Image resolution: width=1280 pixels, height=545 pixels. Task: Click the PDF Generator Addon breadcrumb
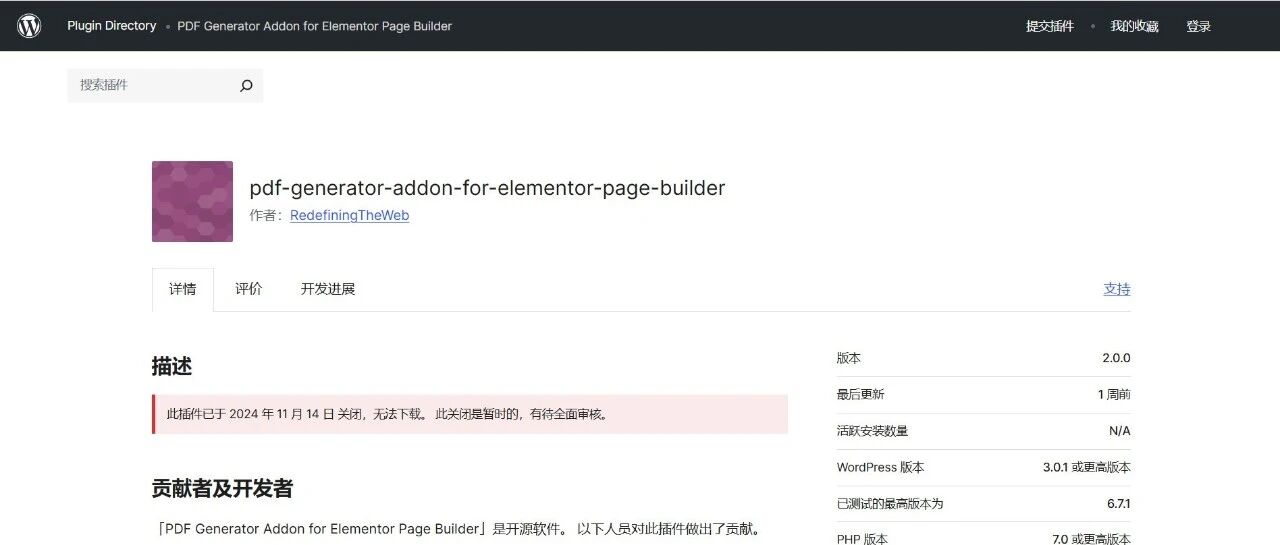pos(314,26)
